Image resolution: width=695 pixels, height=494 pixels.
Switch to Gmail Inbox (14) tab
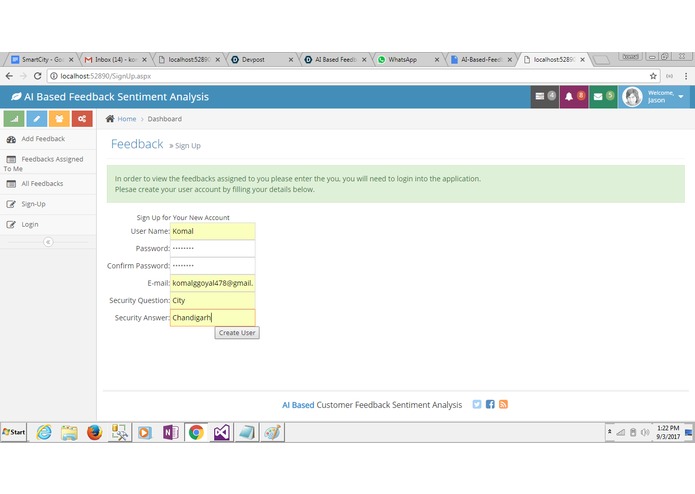point(115,59)
